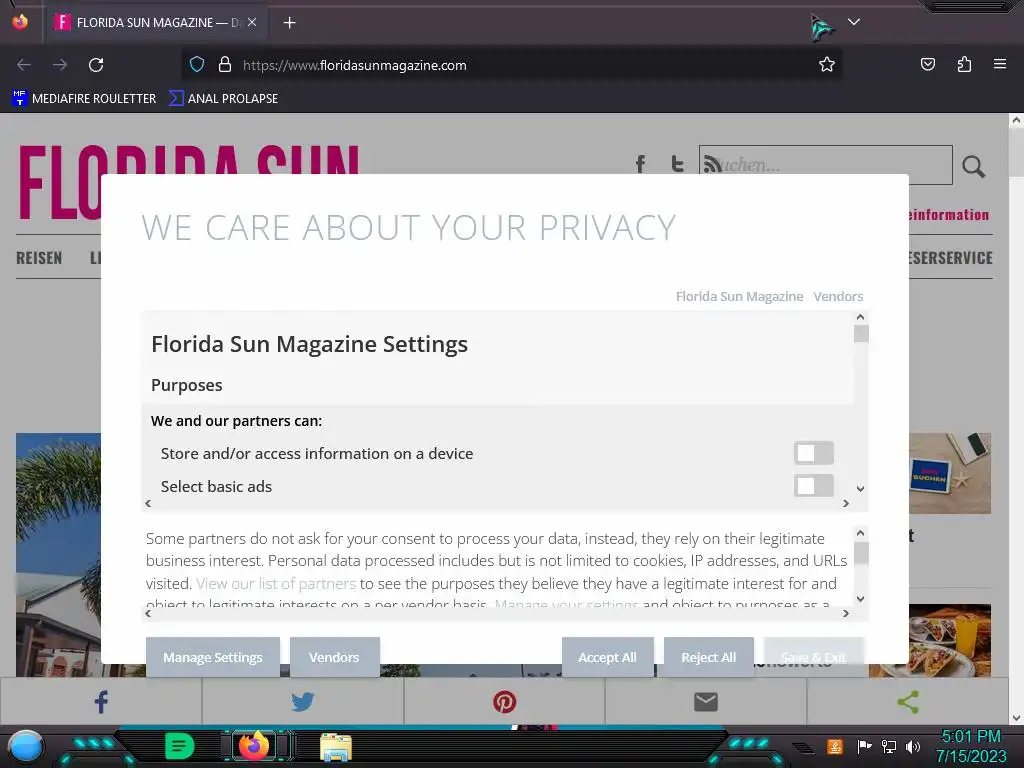This screenshot has width=1024, height=768.
Task: Switch to the Florida Sun Magazine tab link
Action: (x=739, y=296)
